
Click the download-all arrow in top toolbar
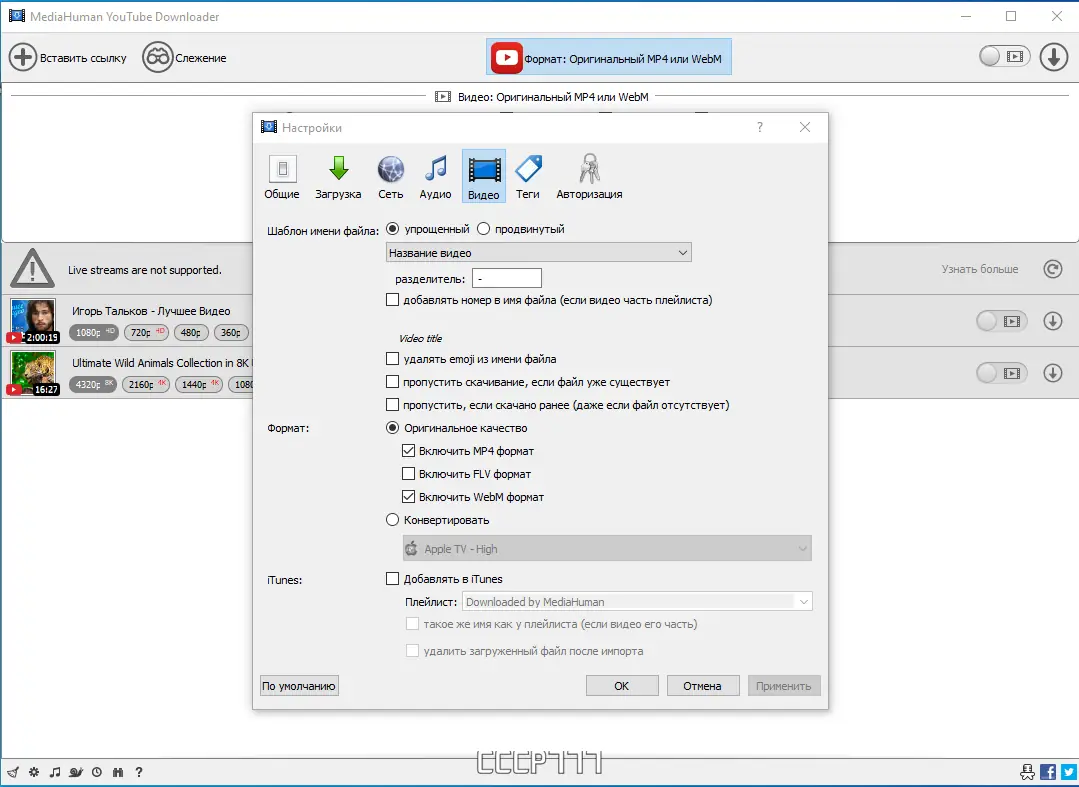(x=1054, y=57)
